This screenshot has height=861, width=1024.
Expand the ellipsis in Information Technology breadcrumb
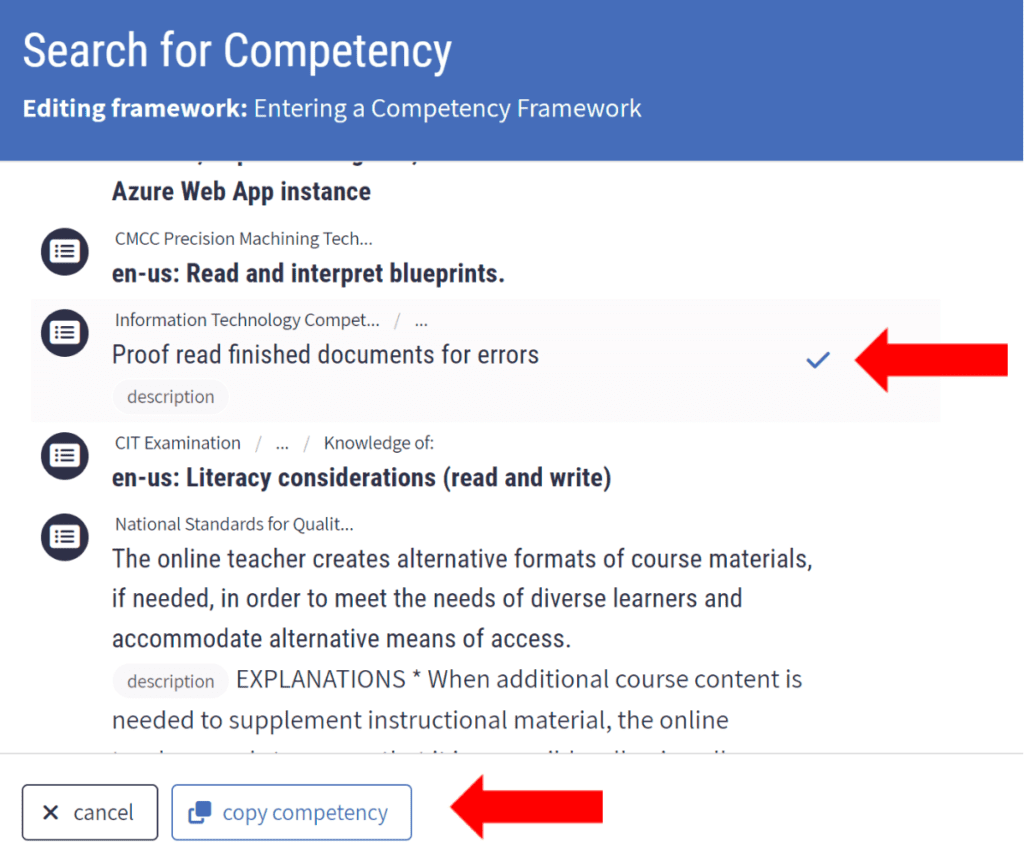(421, 320)
